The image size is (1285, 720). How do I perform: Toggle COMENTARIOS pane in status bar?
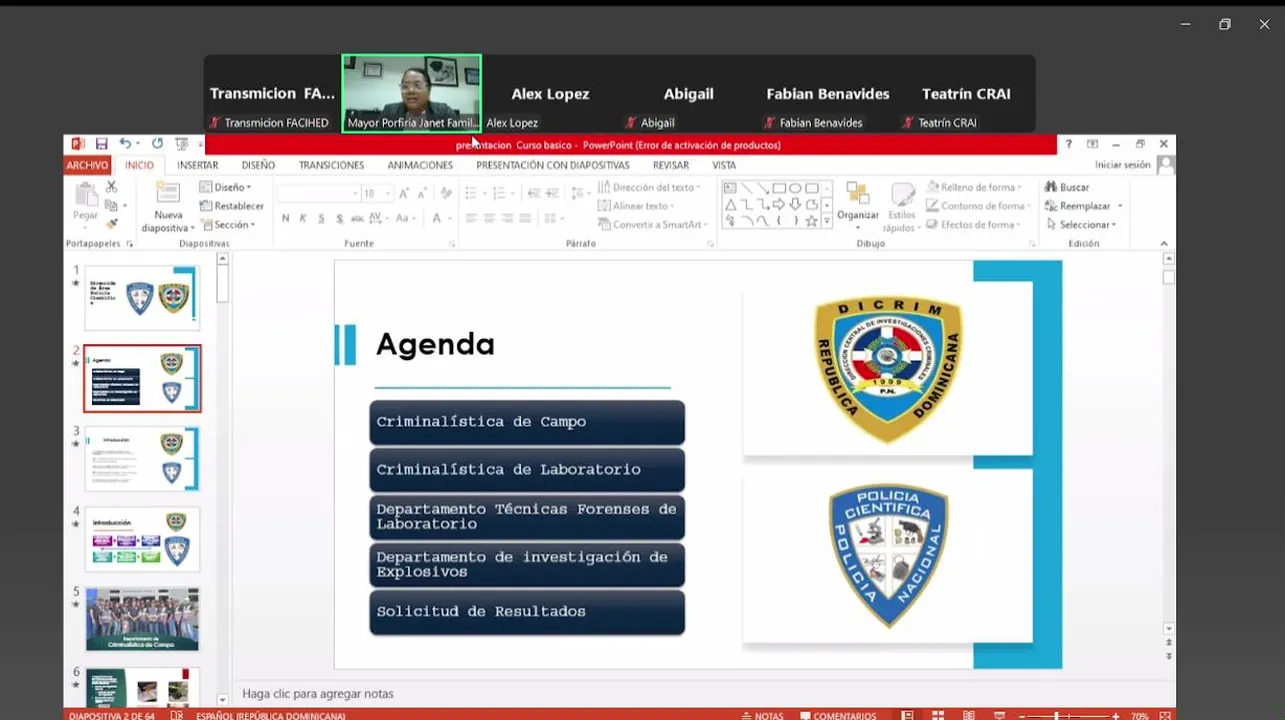pyautogui.click(x=838, y=715)
